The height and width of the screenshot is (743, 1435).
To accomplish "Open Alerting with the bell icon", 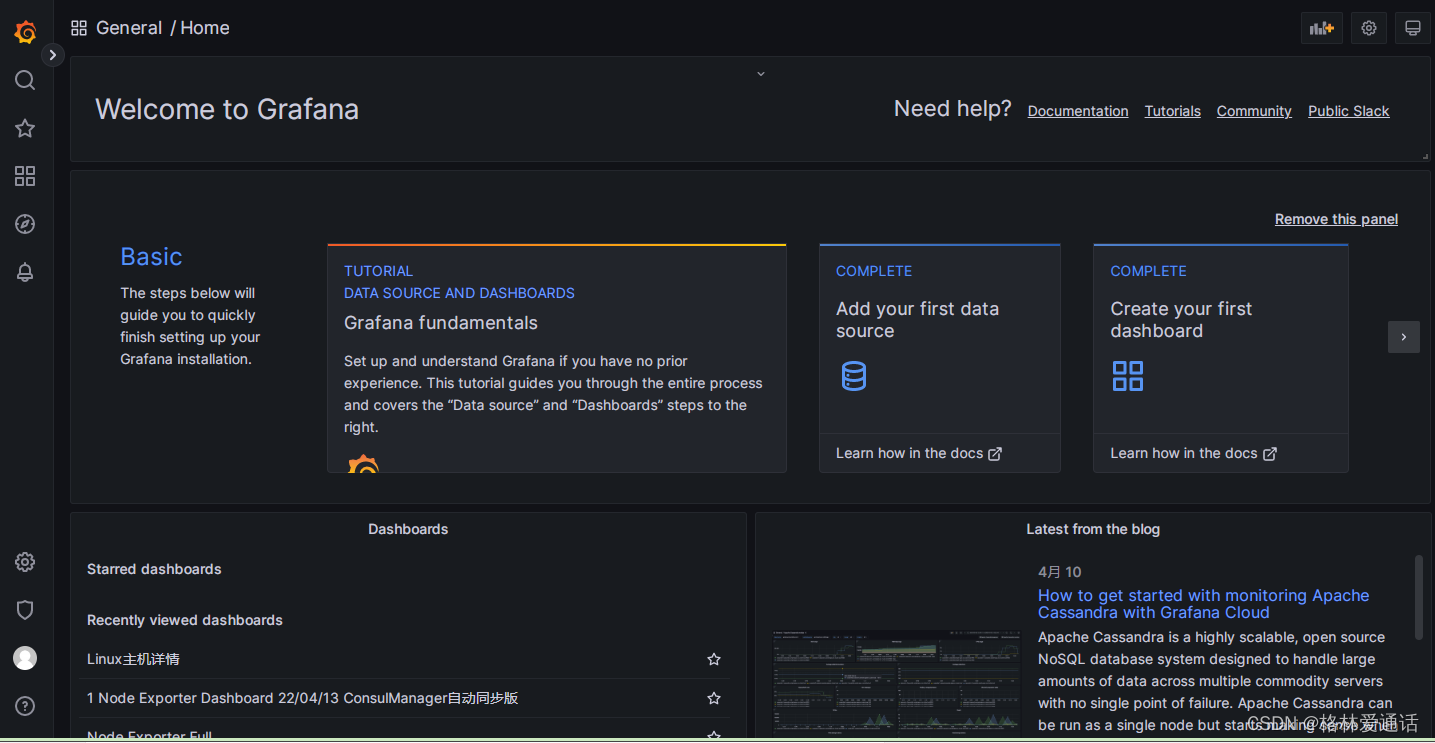I will point(25,272).
